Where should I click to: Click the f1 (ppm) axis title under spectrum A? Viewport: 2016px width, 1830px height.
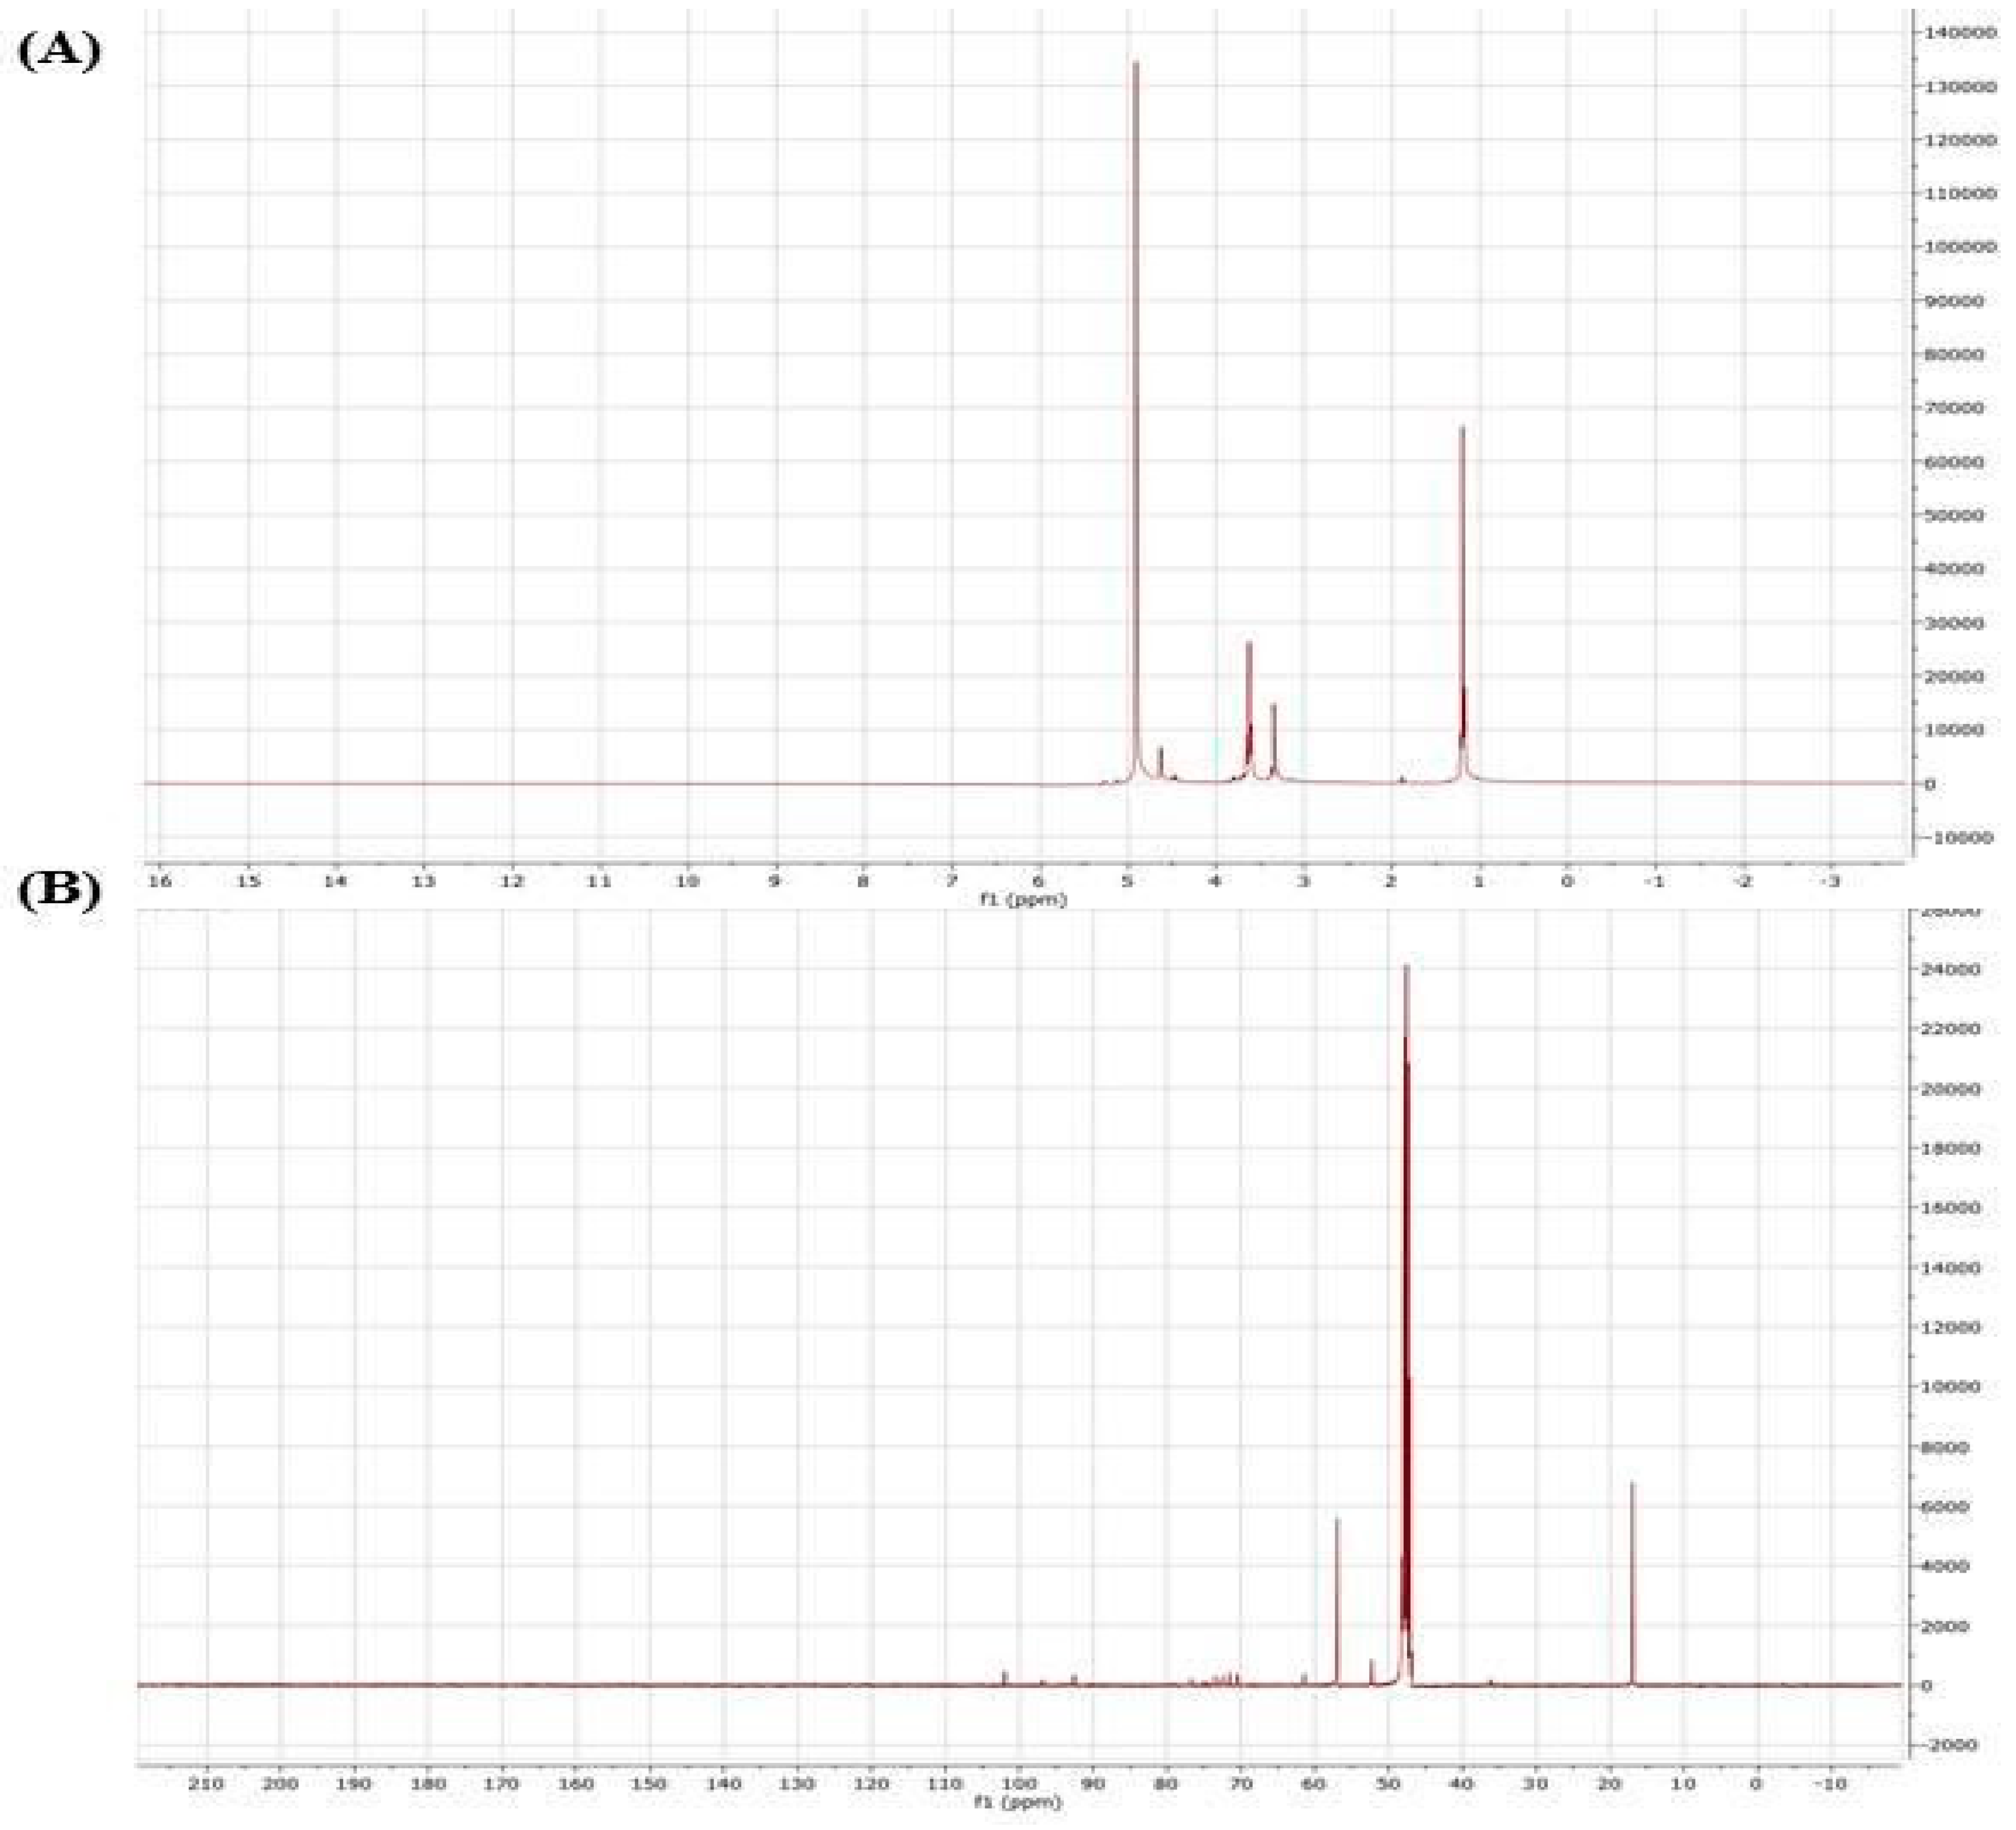(x=1023, y=900)
